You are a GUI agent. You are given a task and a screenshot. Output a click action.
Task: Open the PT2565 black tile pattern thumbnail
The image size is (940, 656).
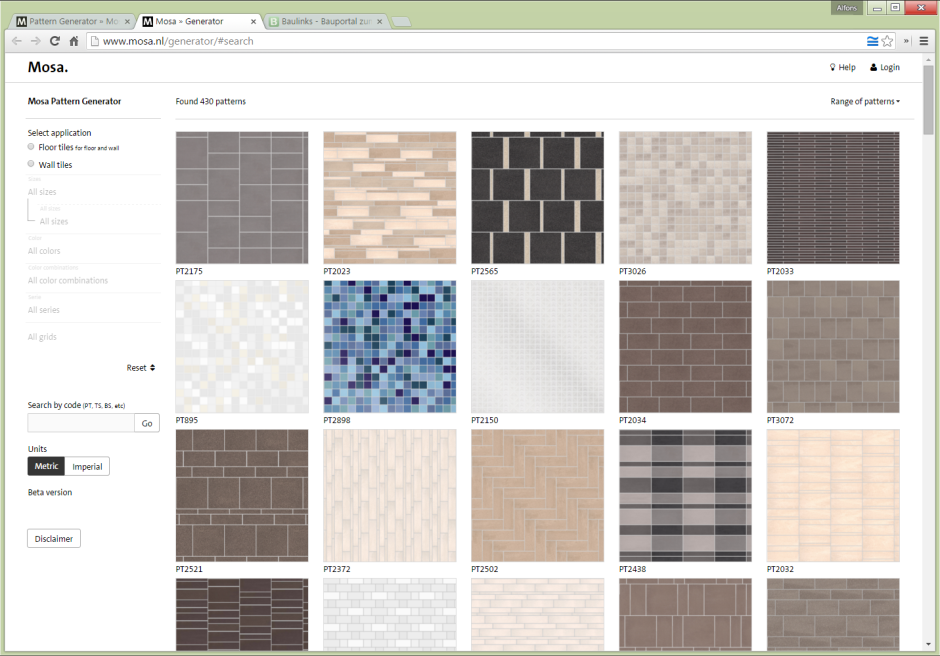click(537, 197)
